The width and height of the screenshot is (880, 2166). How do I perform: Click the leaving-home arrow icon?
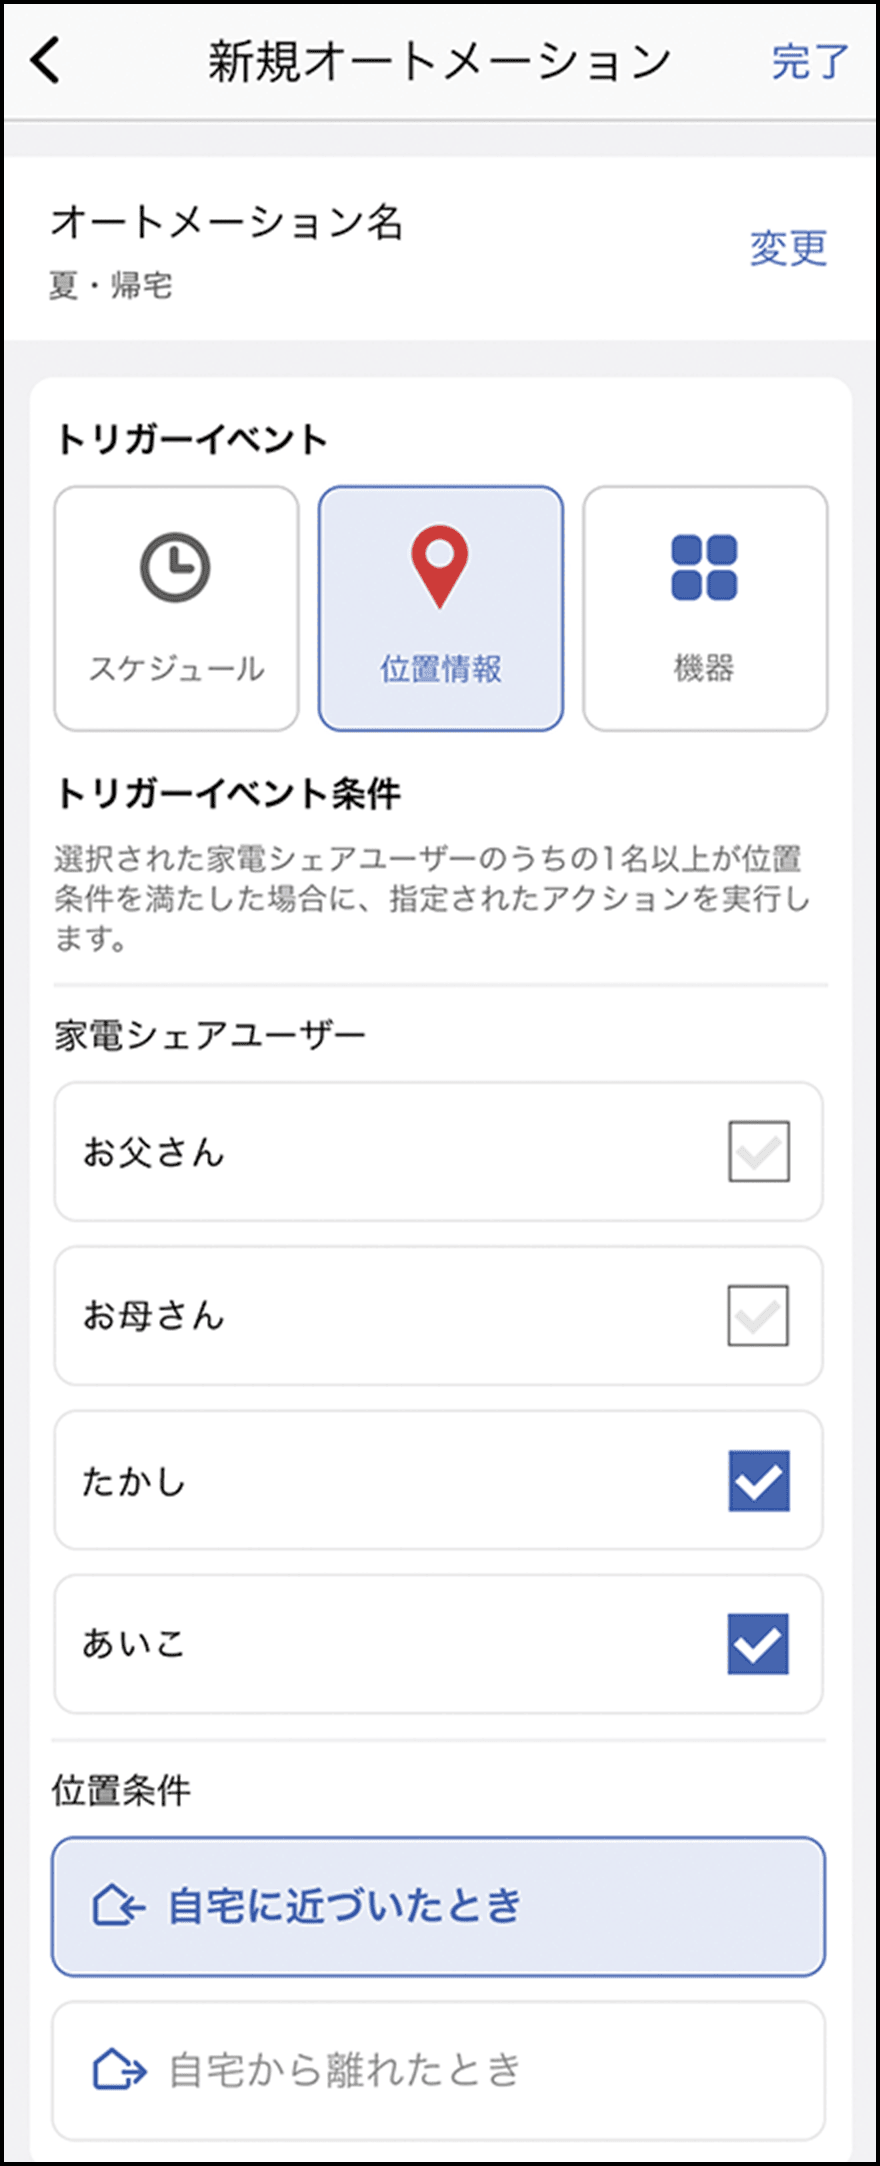point(119,2069)
